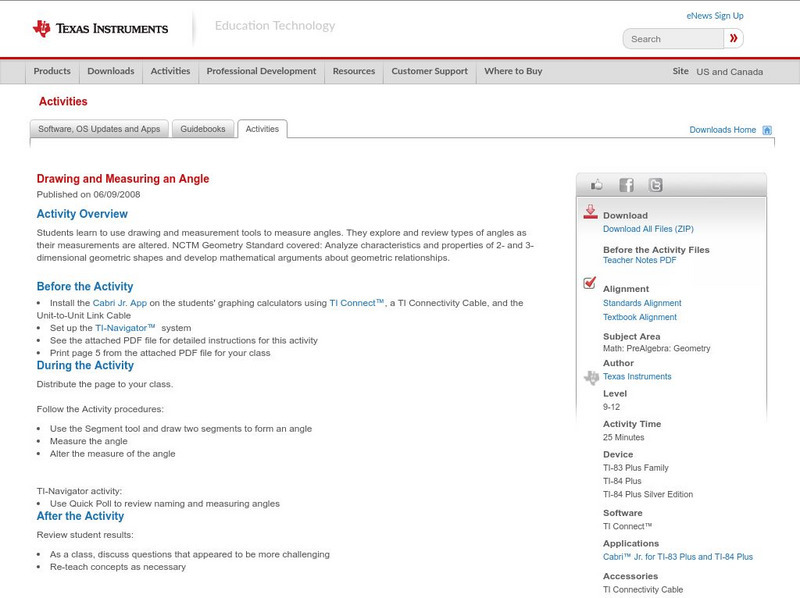Image resolution: width=800 pixels, height=598 pixels.
Task: Open the Where to Buy menu
Action: (x=513, y=71)
